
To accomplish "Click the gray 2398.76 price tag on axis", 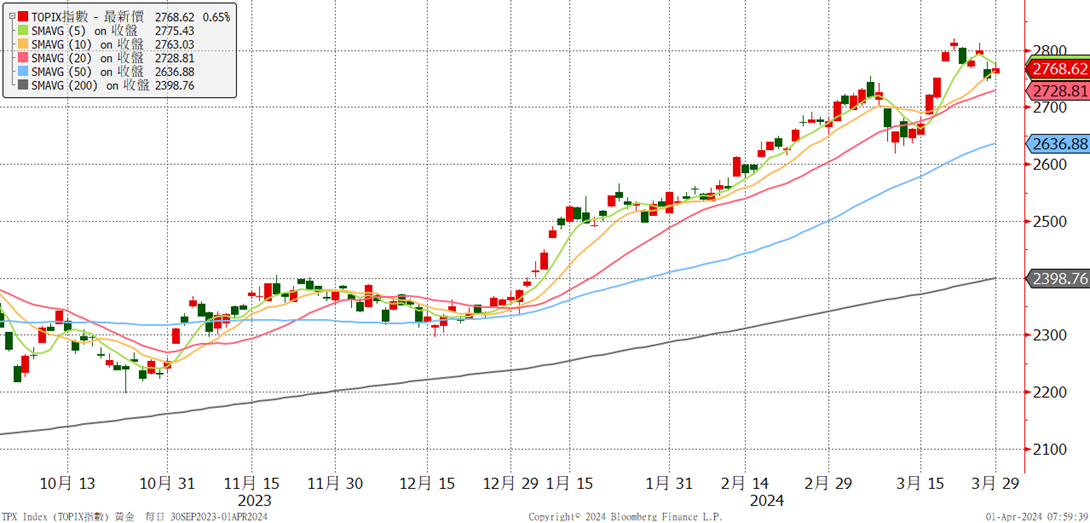I will pyautogui.click(x=1057, y=279).
